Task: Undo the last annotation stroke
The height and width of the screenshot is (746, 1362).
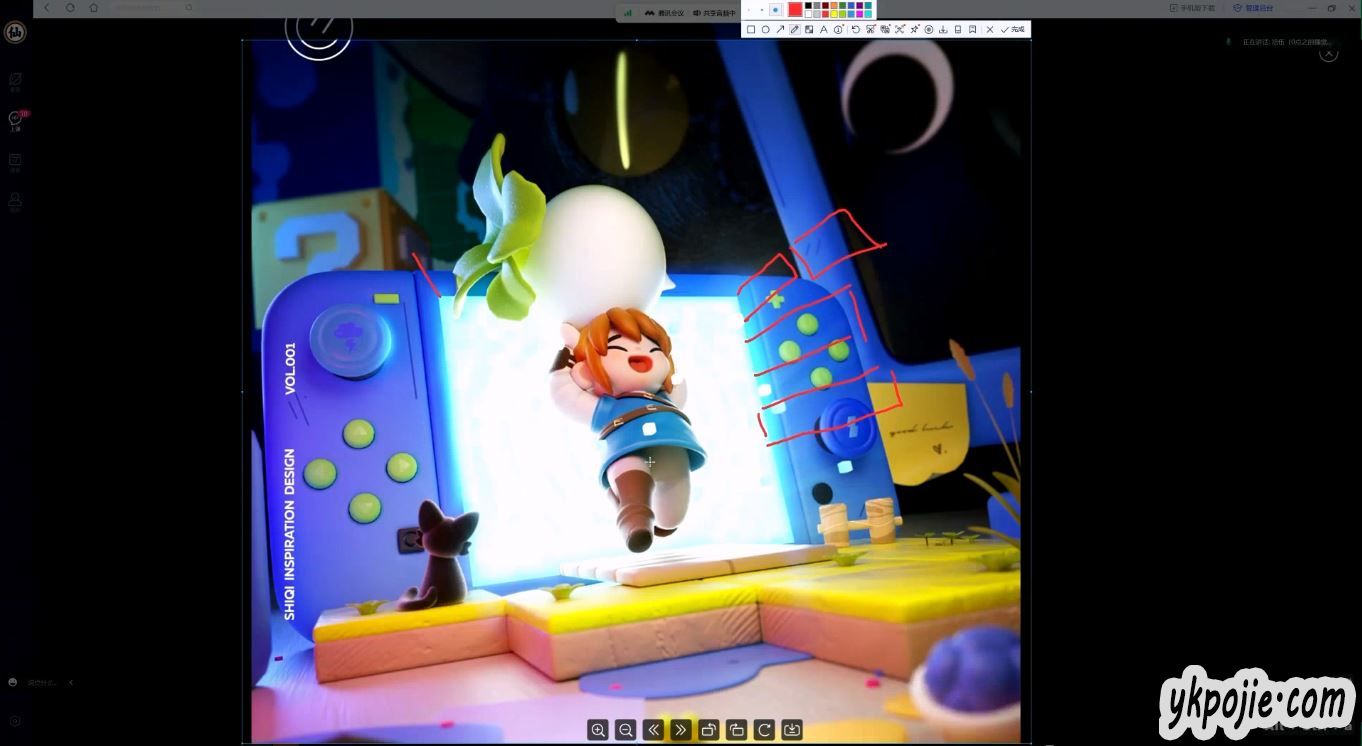Action: coord(855,30)
